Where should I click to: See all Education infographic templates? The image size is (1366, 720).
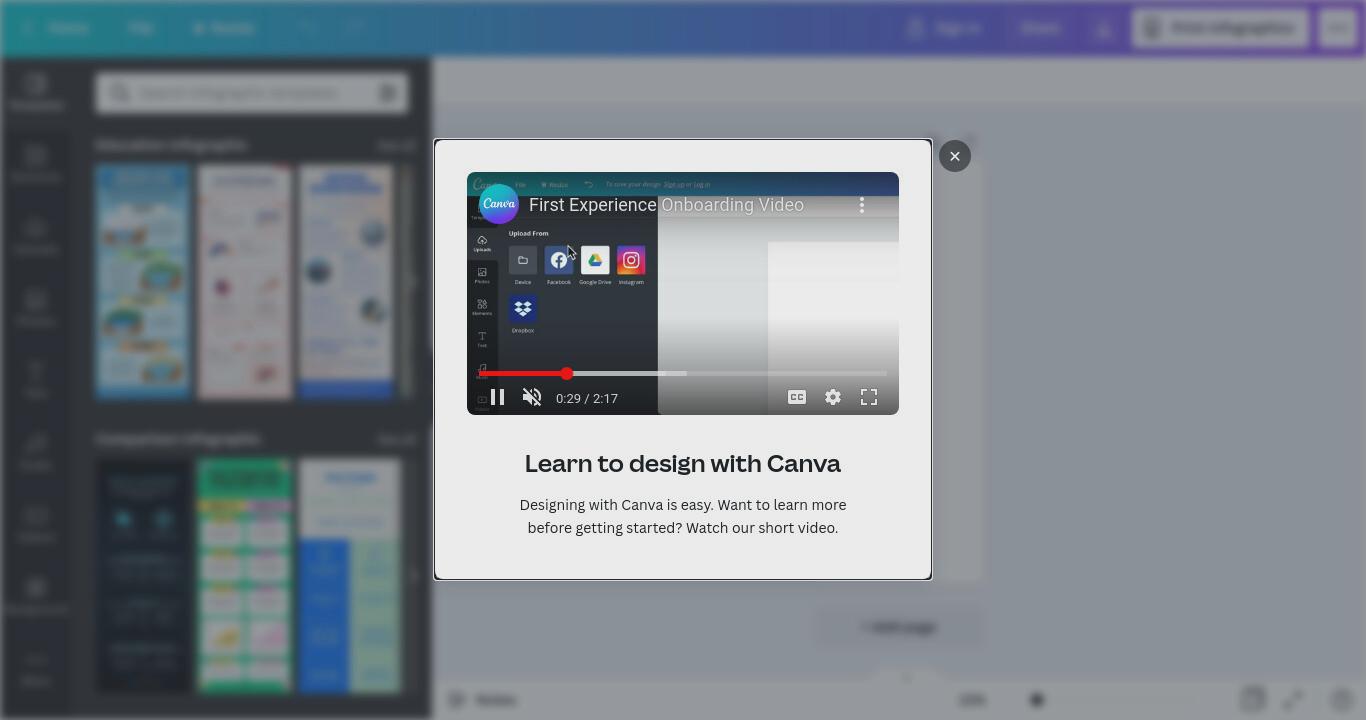click(x=396, y=145)
